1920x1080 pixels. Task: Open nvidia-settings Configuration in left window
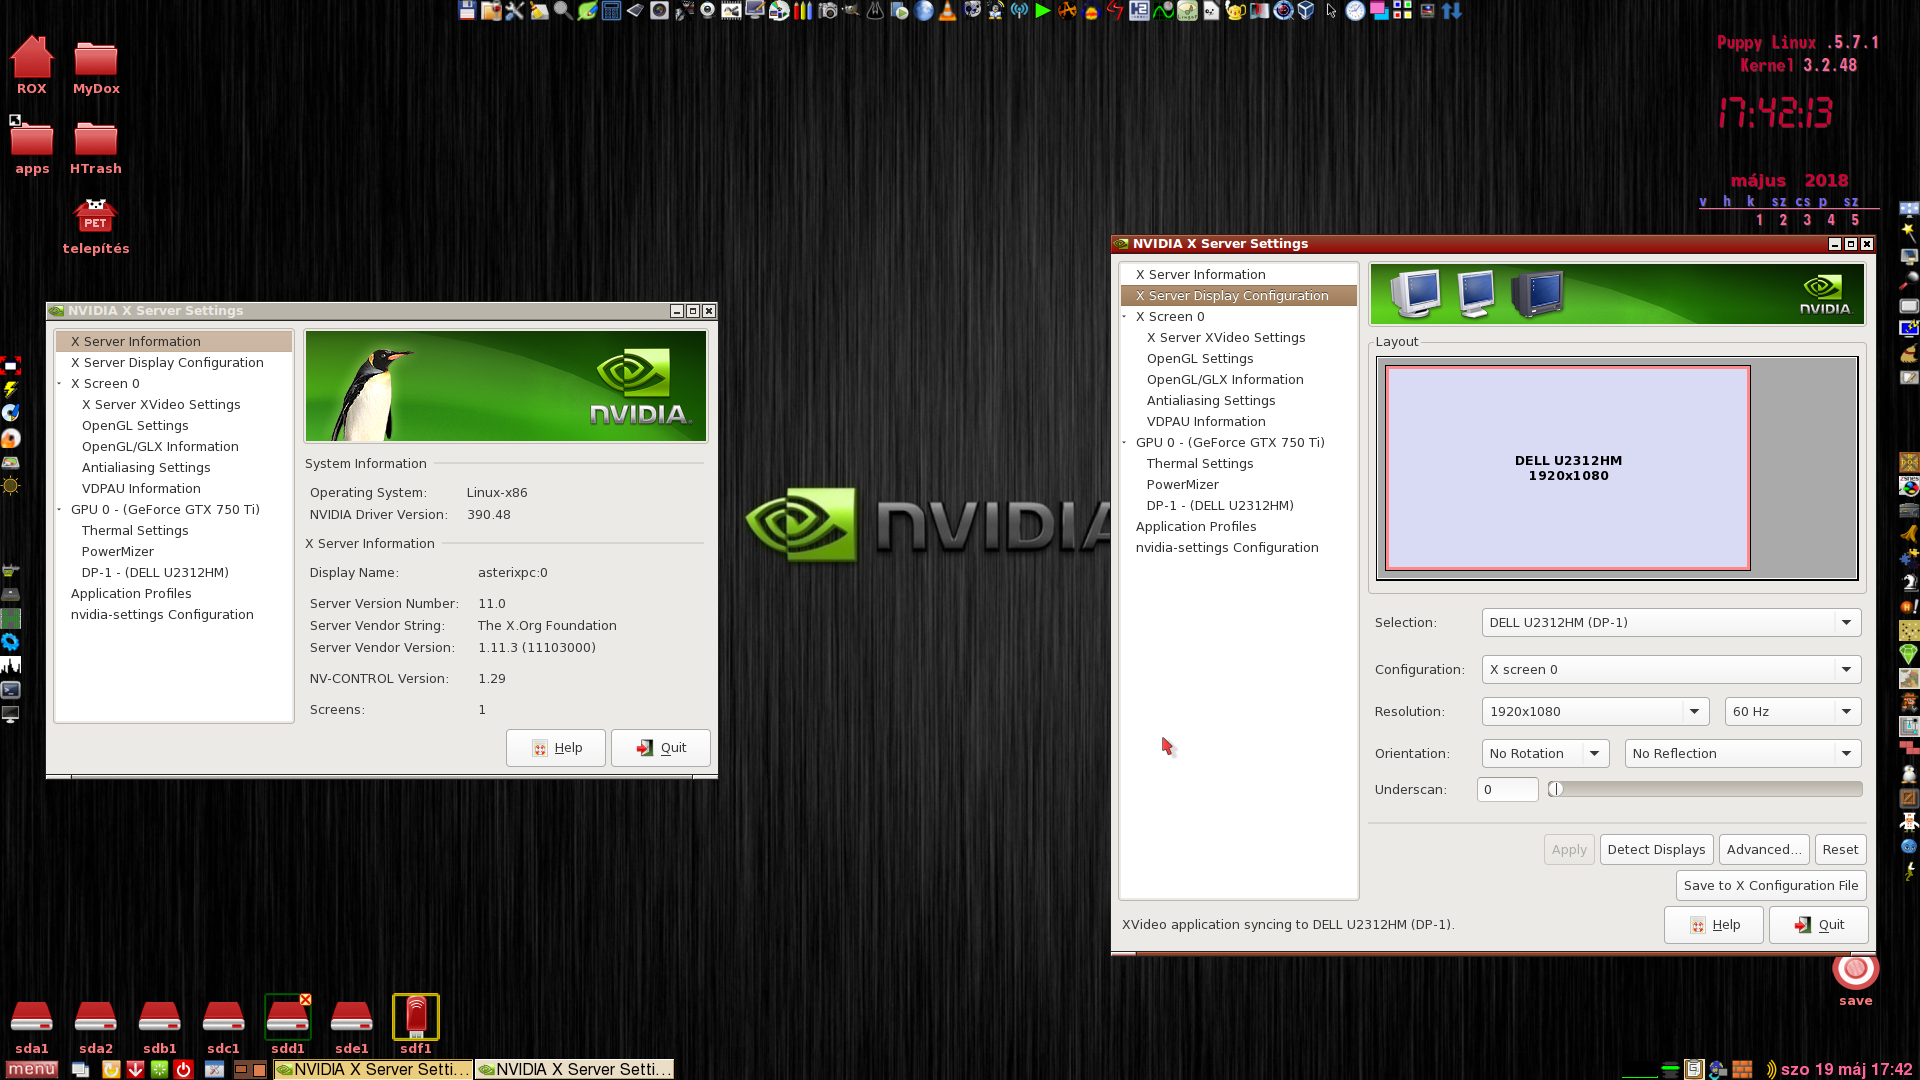coord(162,614)
